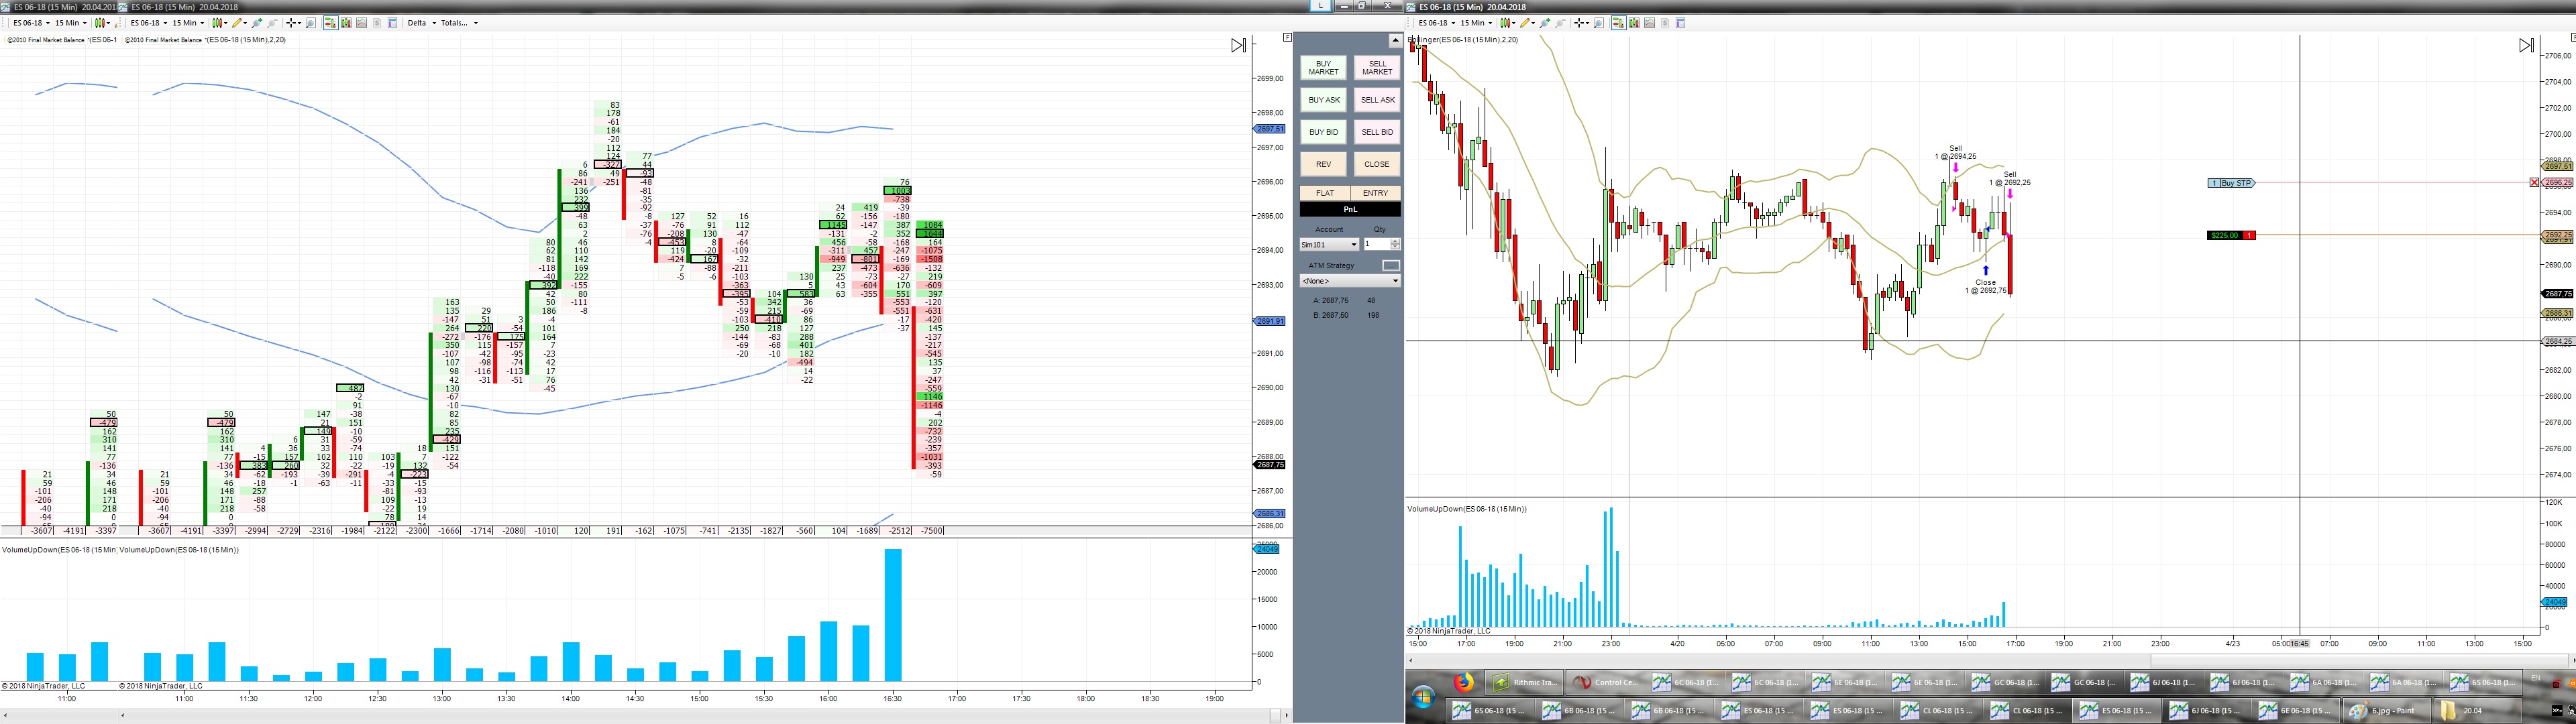Toggle Chart Trader icon on left chart toolbar
2576x724 pixels.
click(331, 23)
